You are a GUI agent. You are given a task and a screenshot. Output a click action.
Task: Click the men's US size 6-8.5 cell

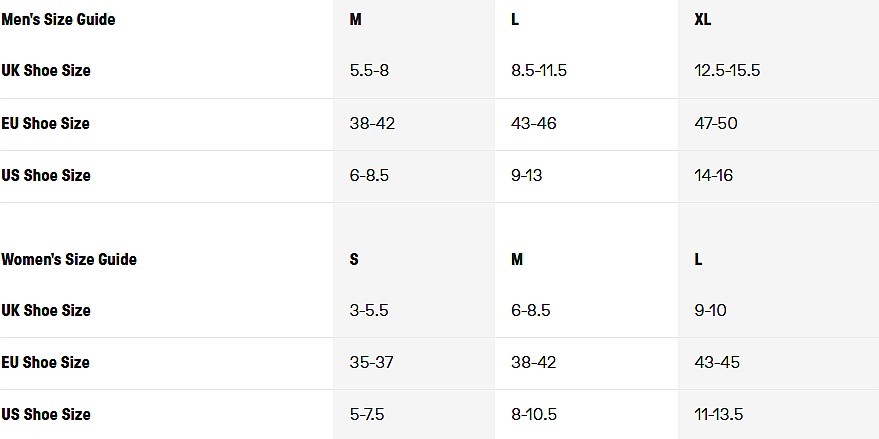point(369,175)
